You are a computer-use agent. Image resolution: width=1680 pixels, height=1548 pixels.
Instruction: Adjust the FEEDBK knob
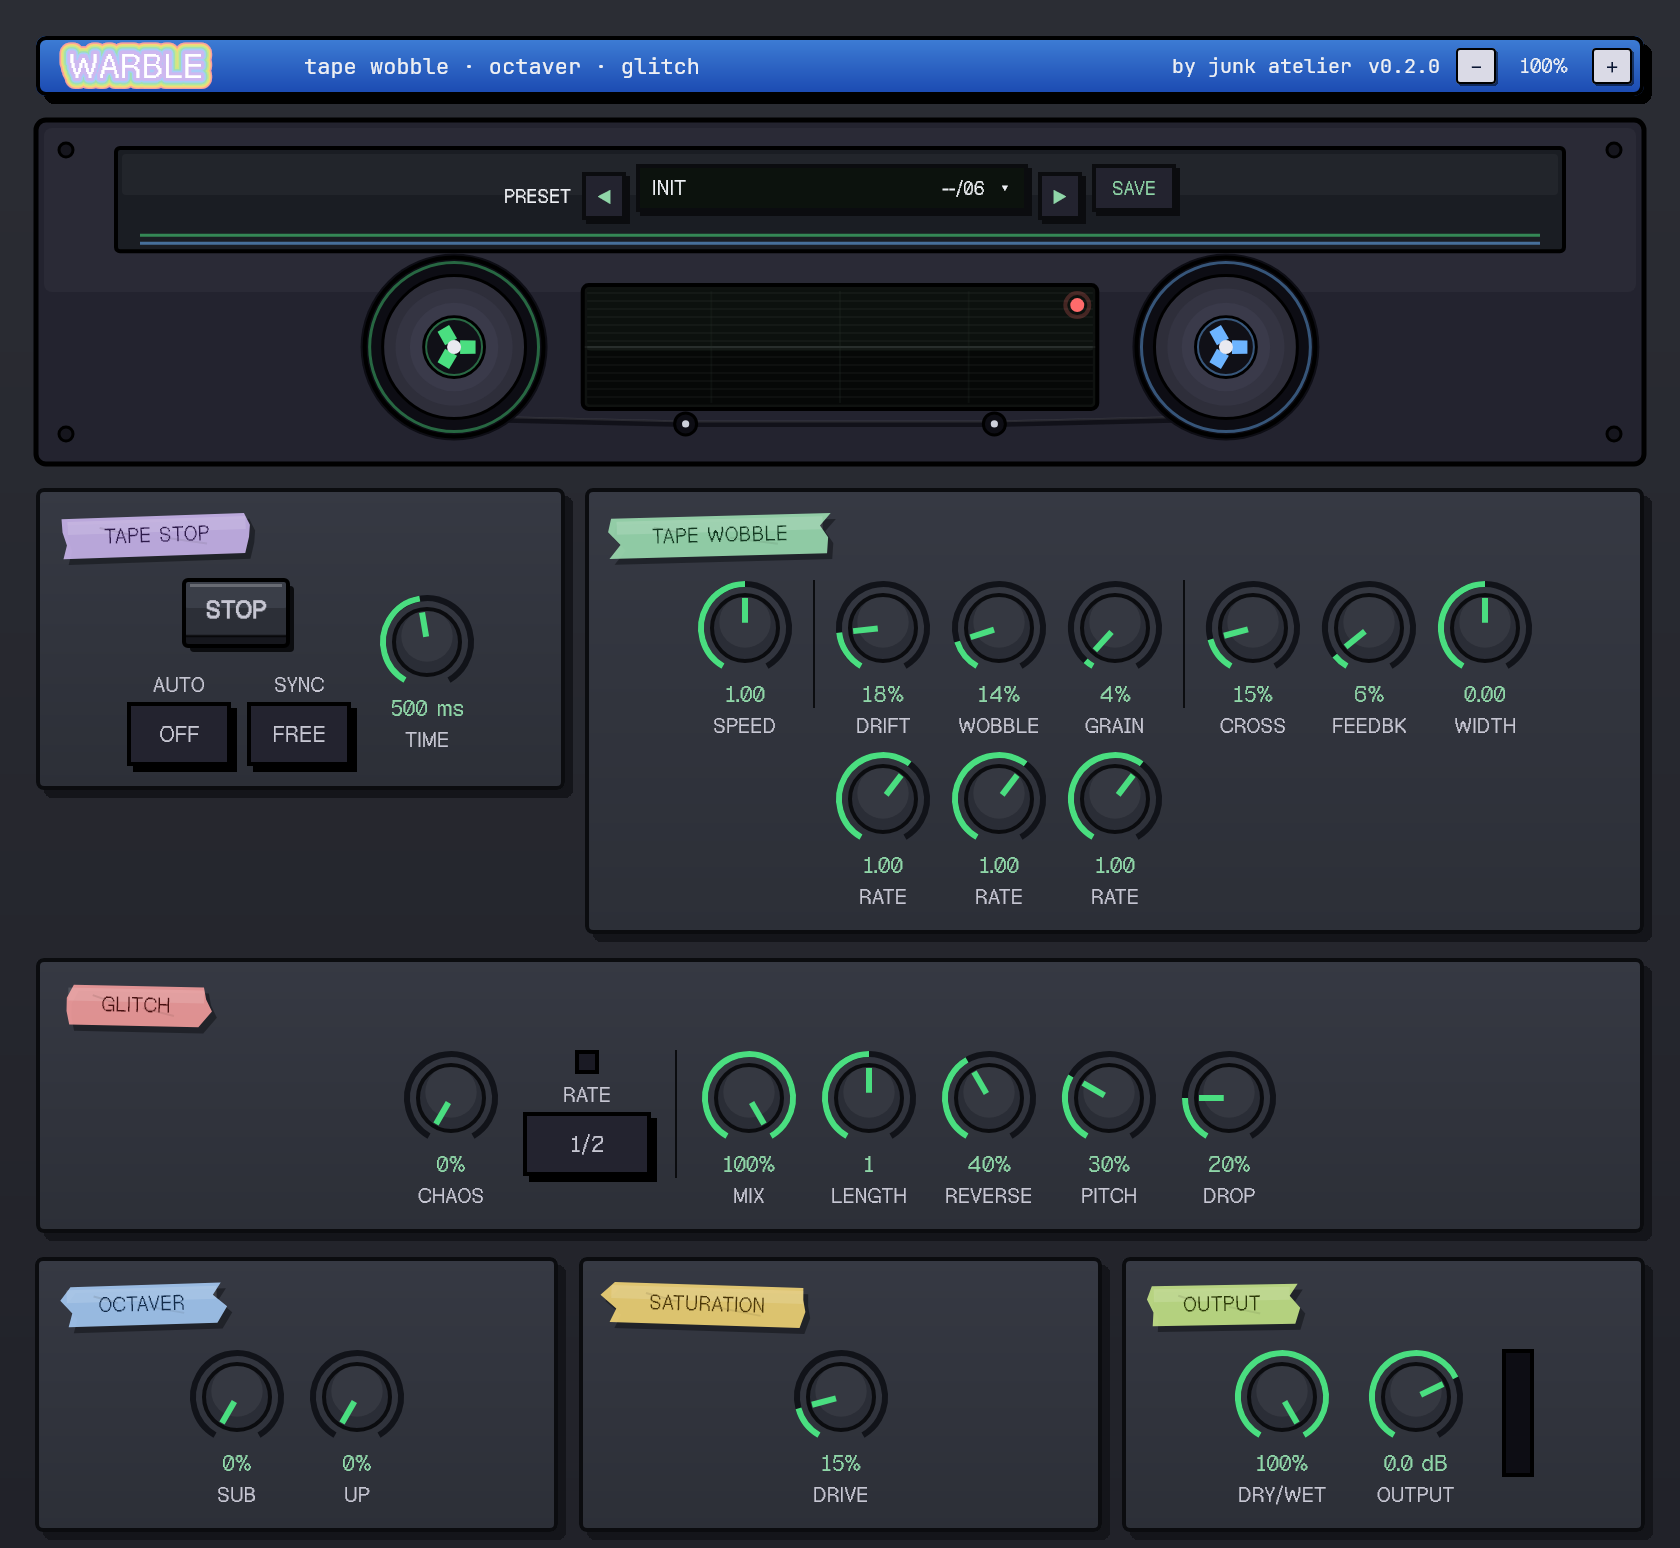[x=1369, y=628]
